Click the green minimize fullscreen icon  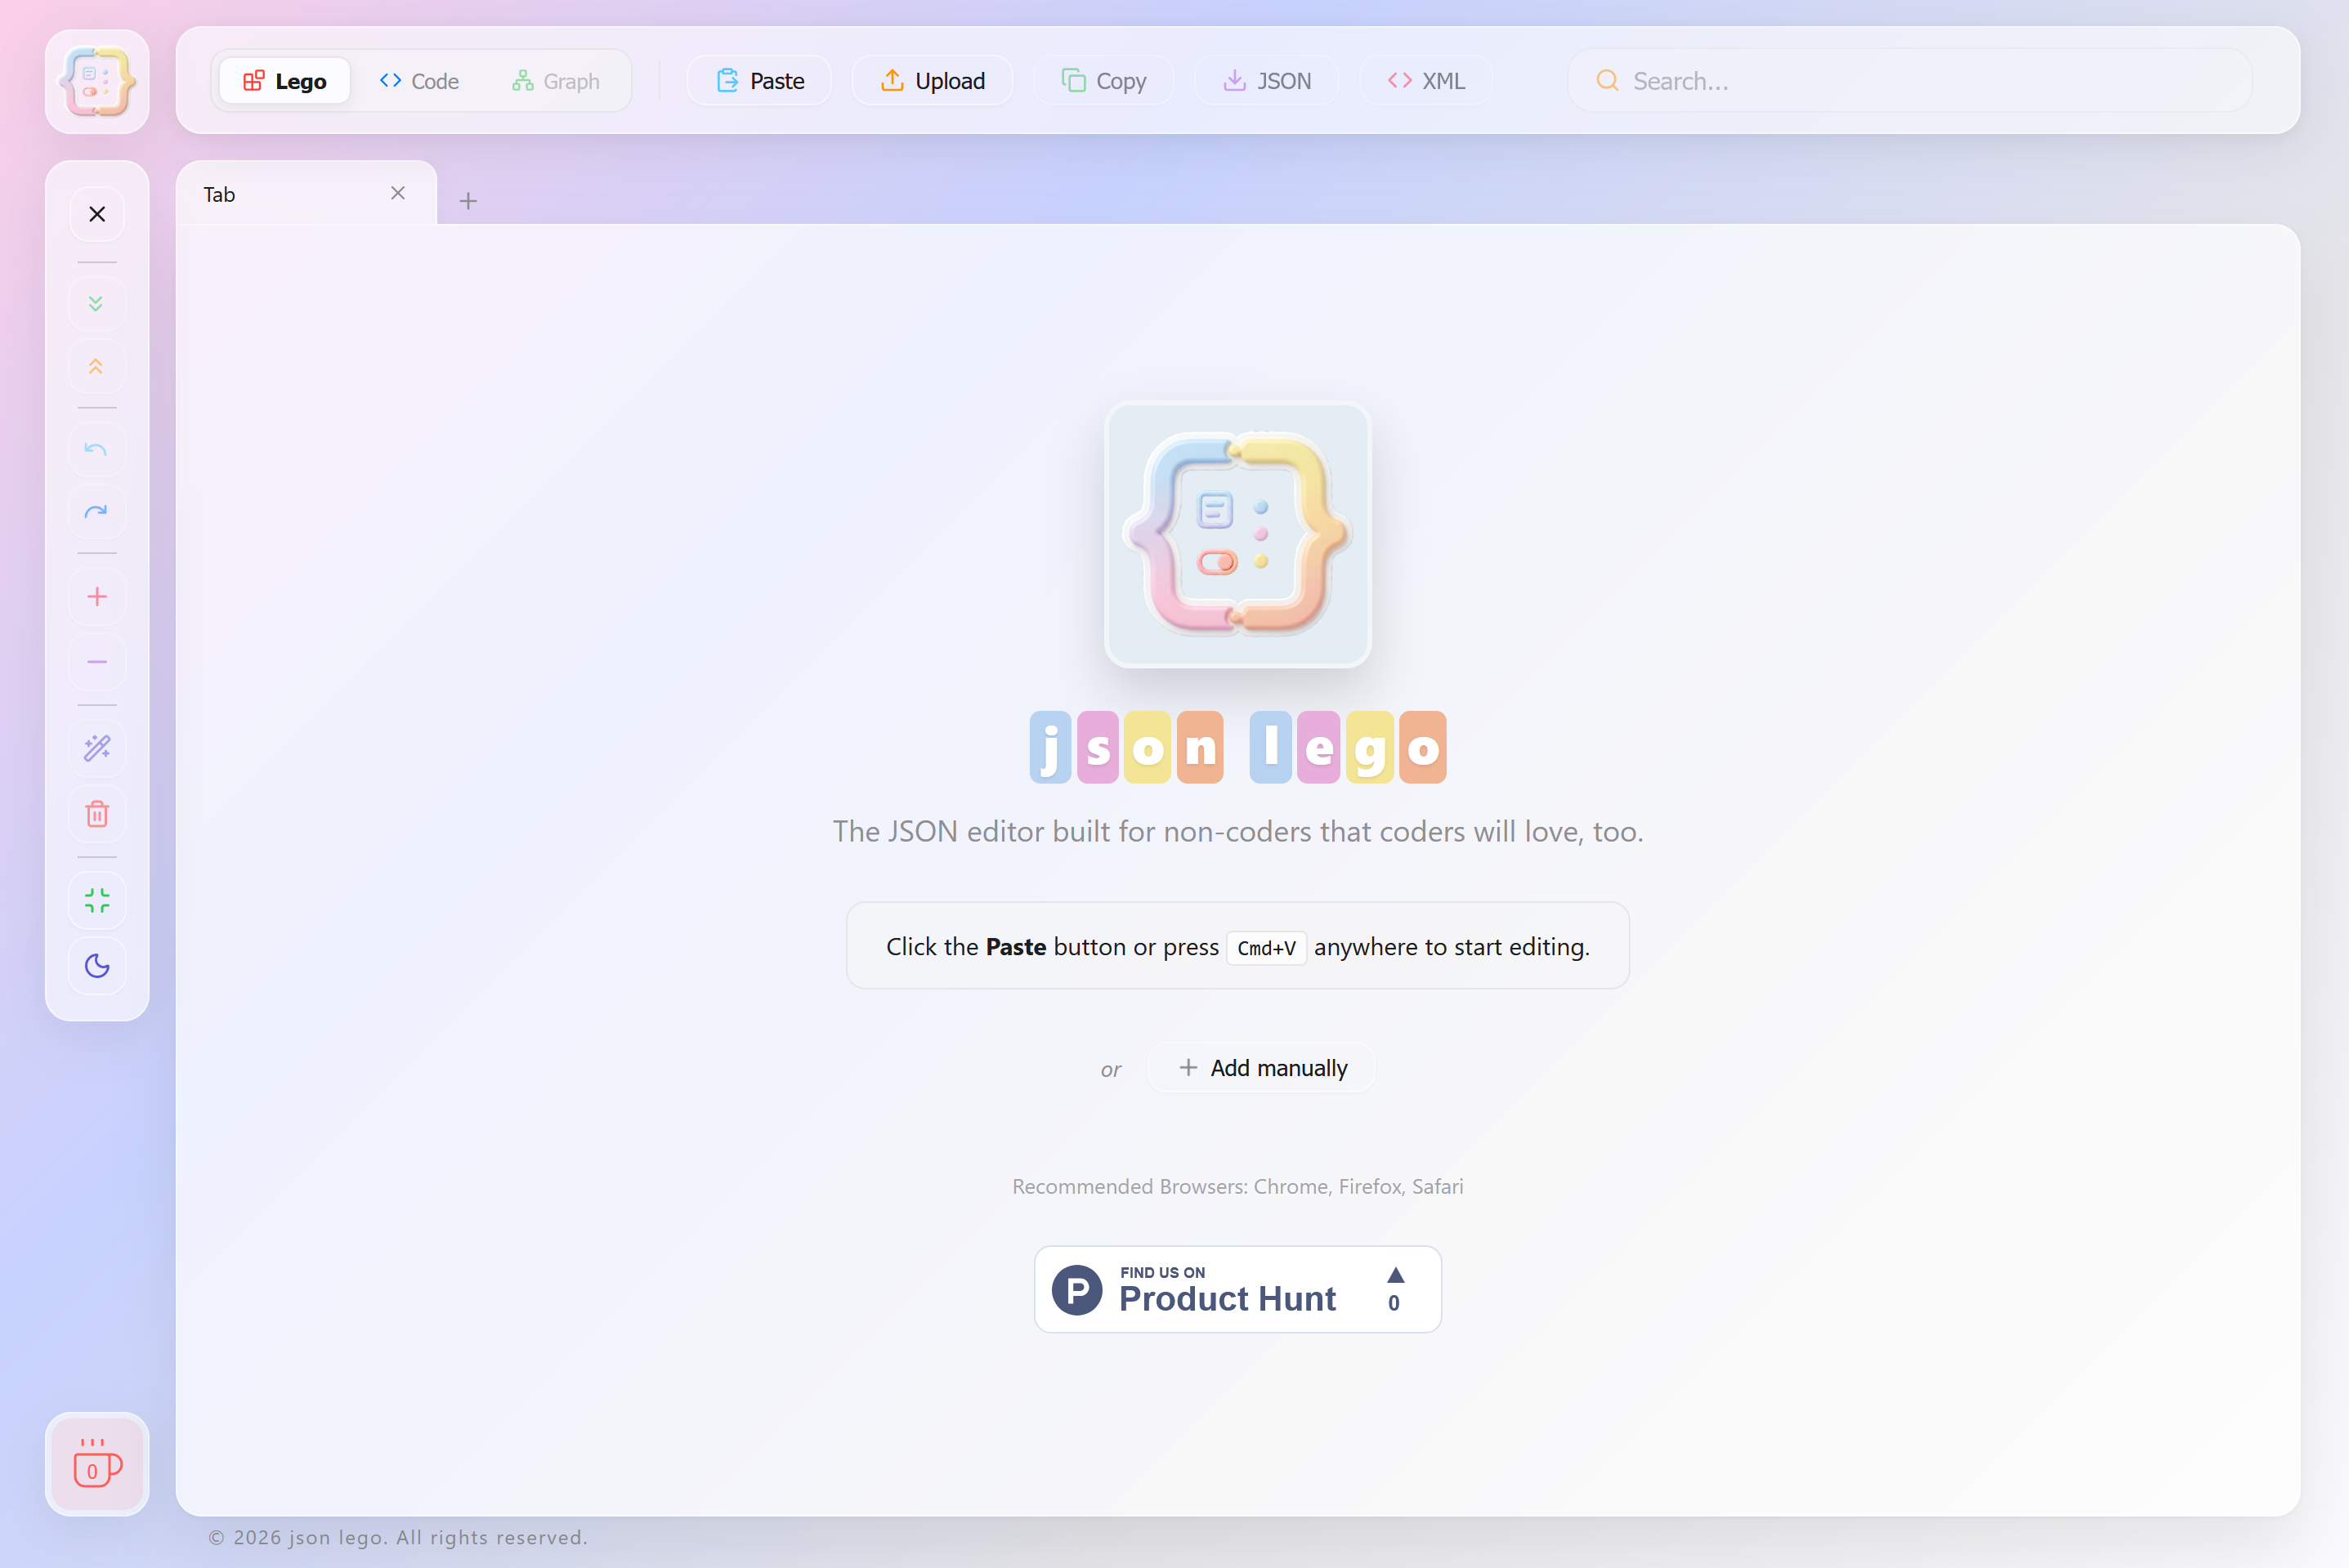(97, 901)
